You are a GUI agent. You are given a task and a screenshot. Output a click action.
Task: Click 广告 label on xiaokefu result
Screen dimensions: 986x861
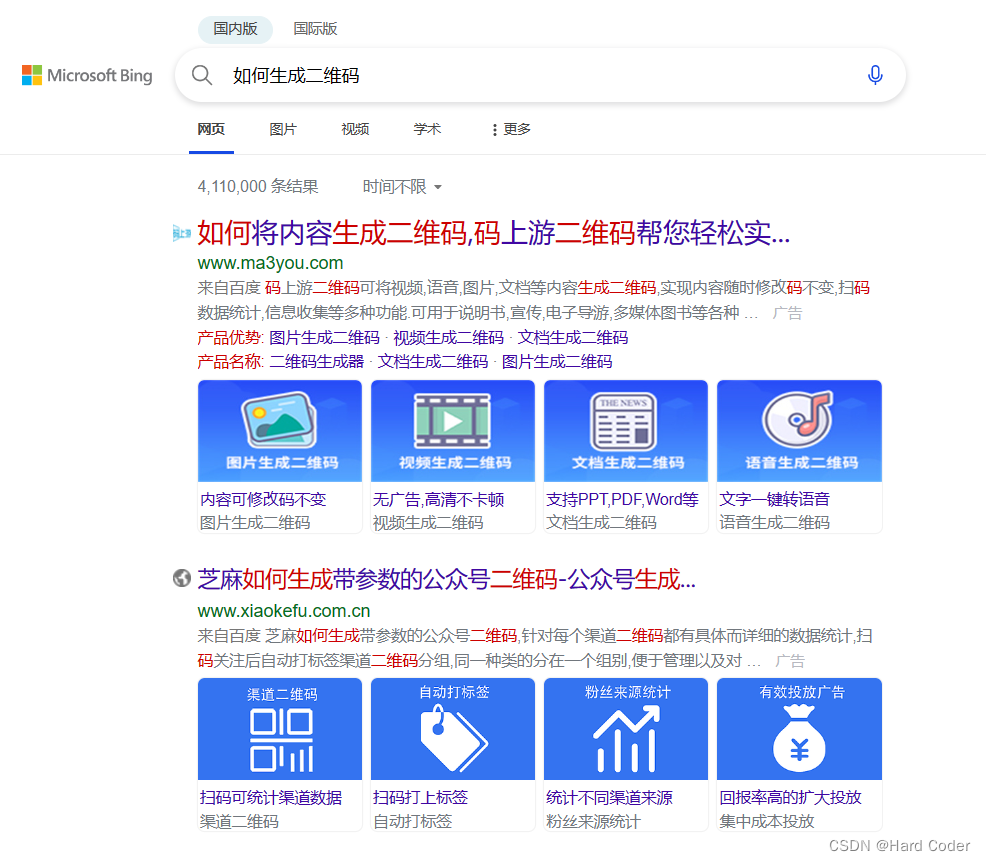[x=790, y=661]
